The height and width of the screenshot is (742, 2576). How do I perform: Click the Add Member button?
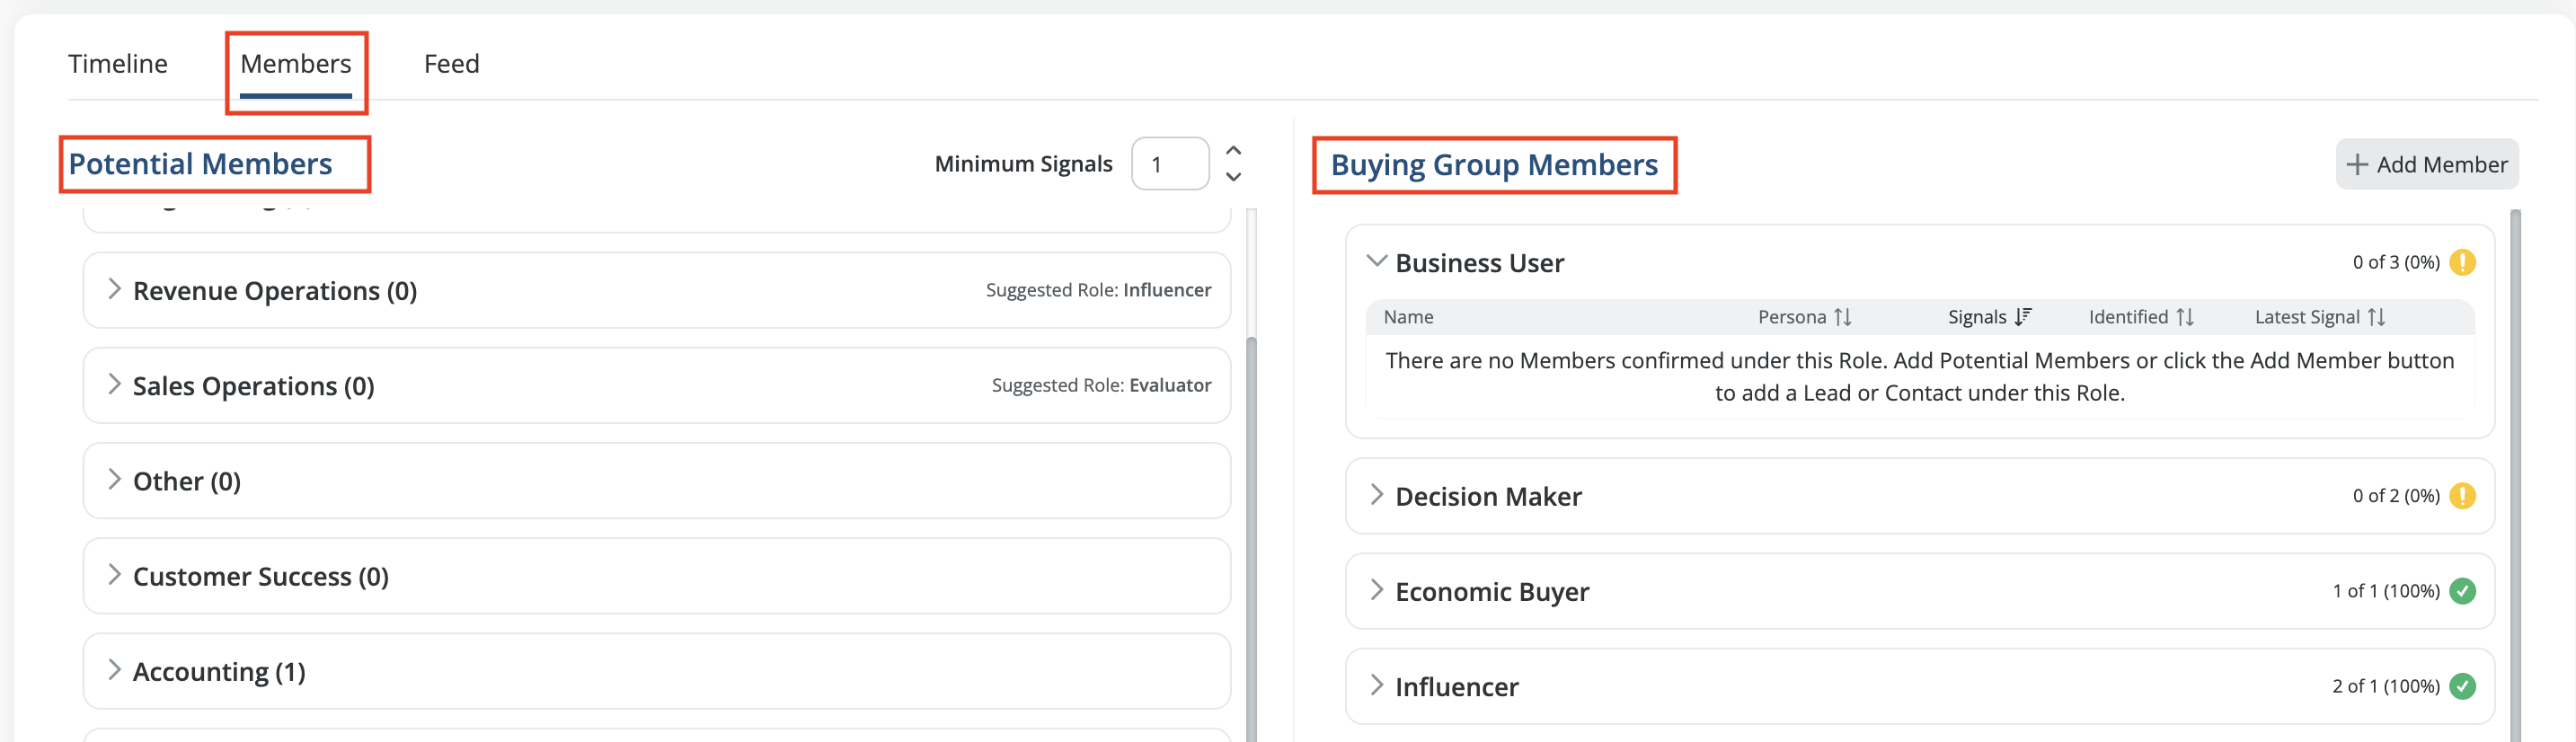coord(2426,165)
